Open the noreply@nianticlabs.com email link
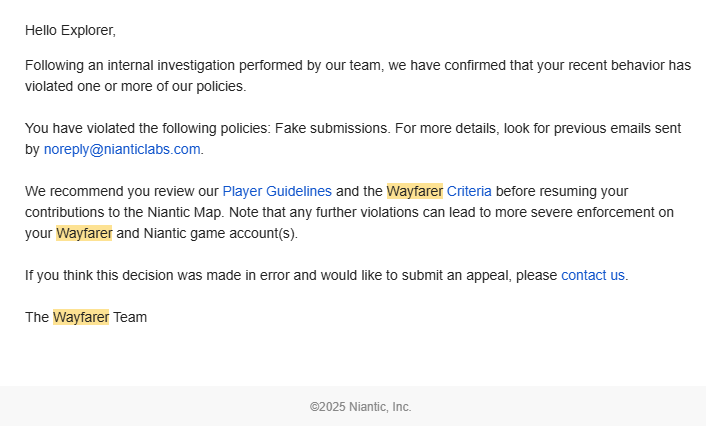 (122, 149)
